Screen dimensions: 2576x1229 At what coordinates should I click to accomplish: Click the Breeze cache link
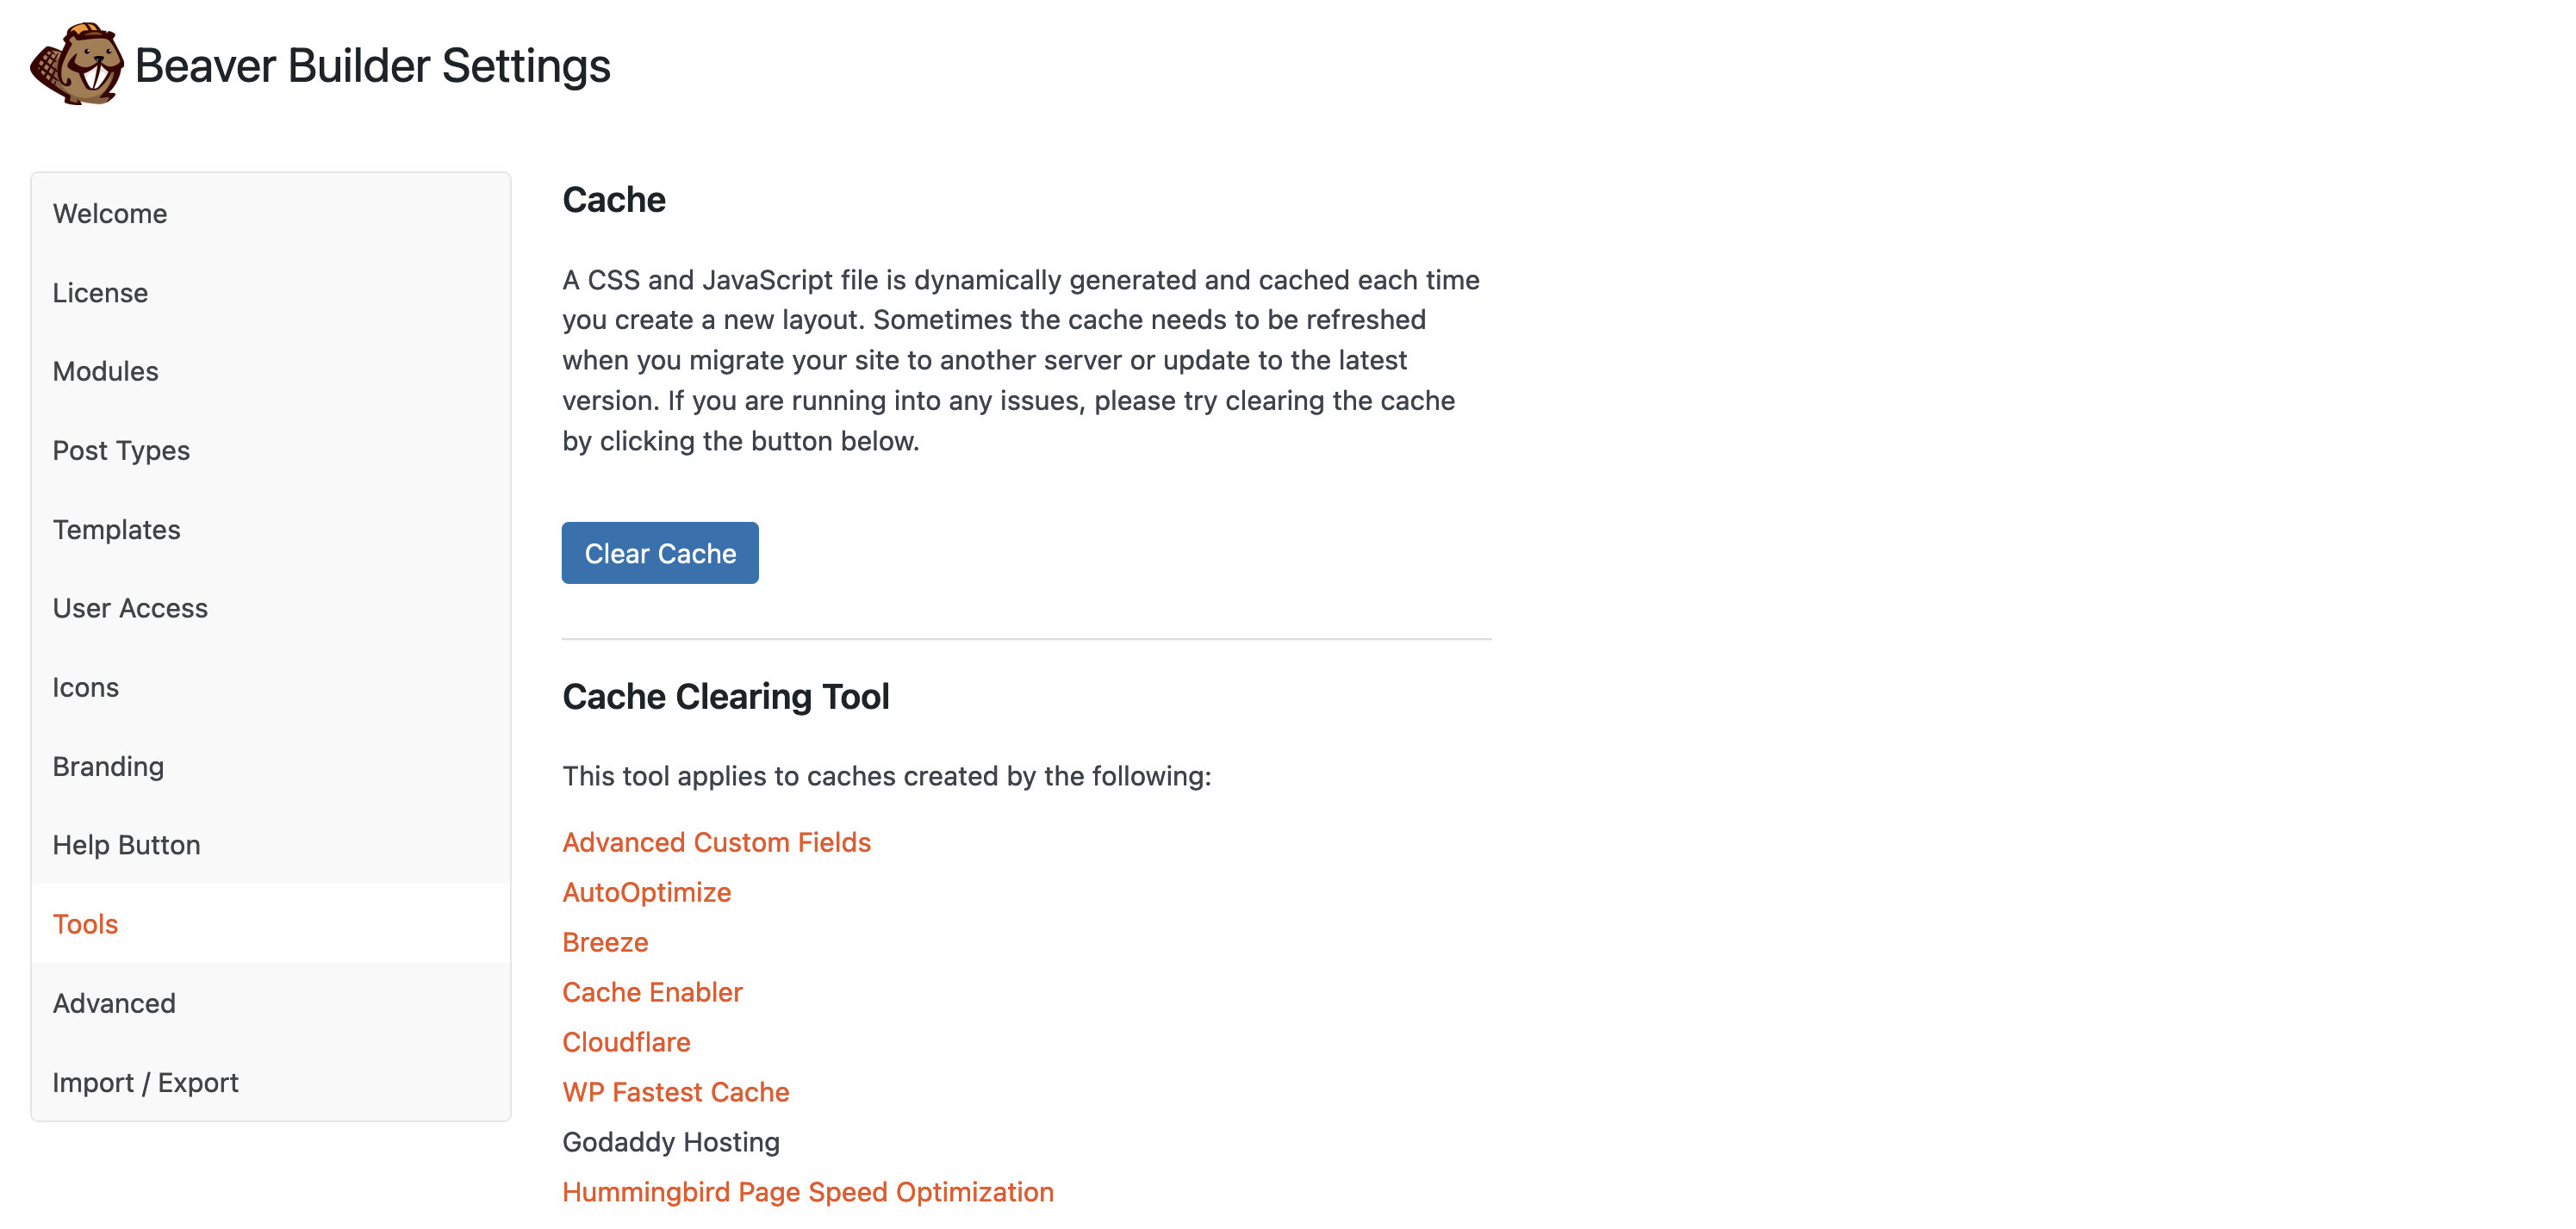(x=605, y=941)
